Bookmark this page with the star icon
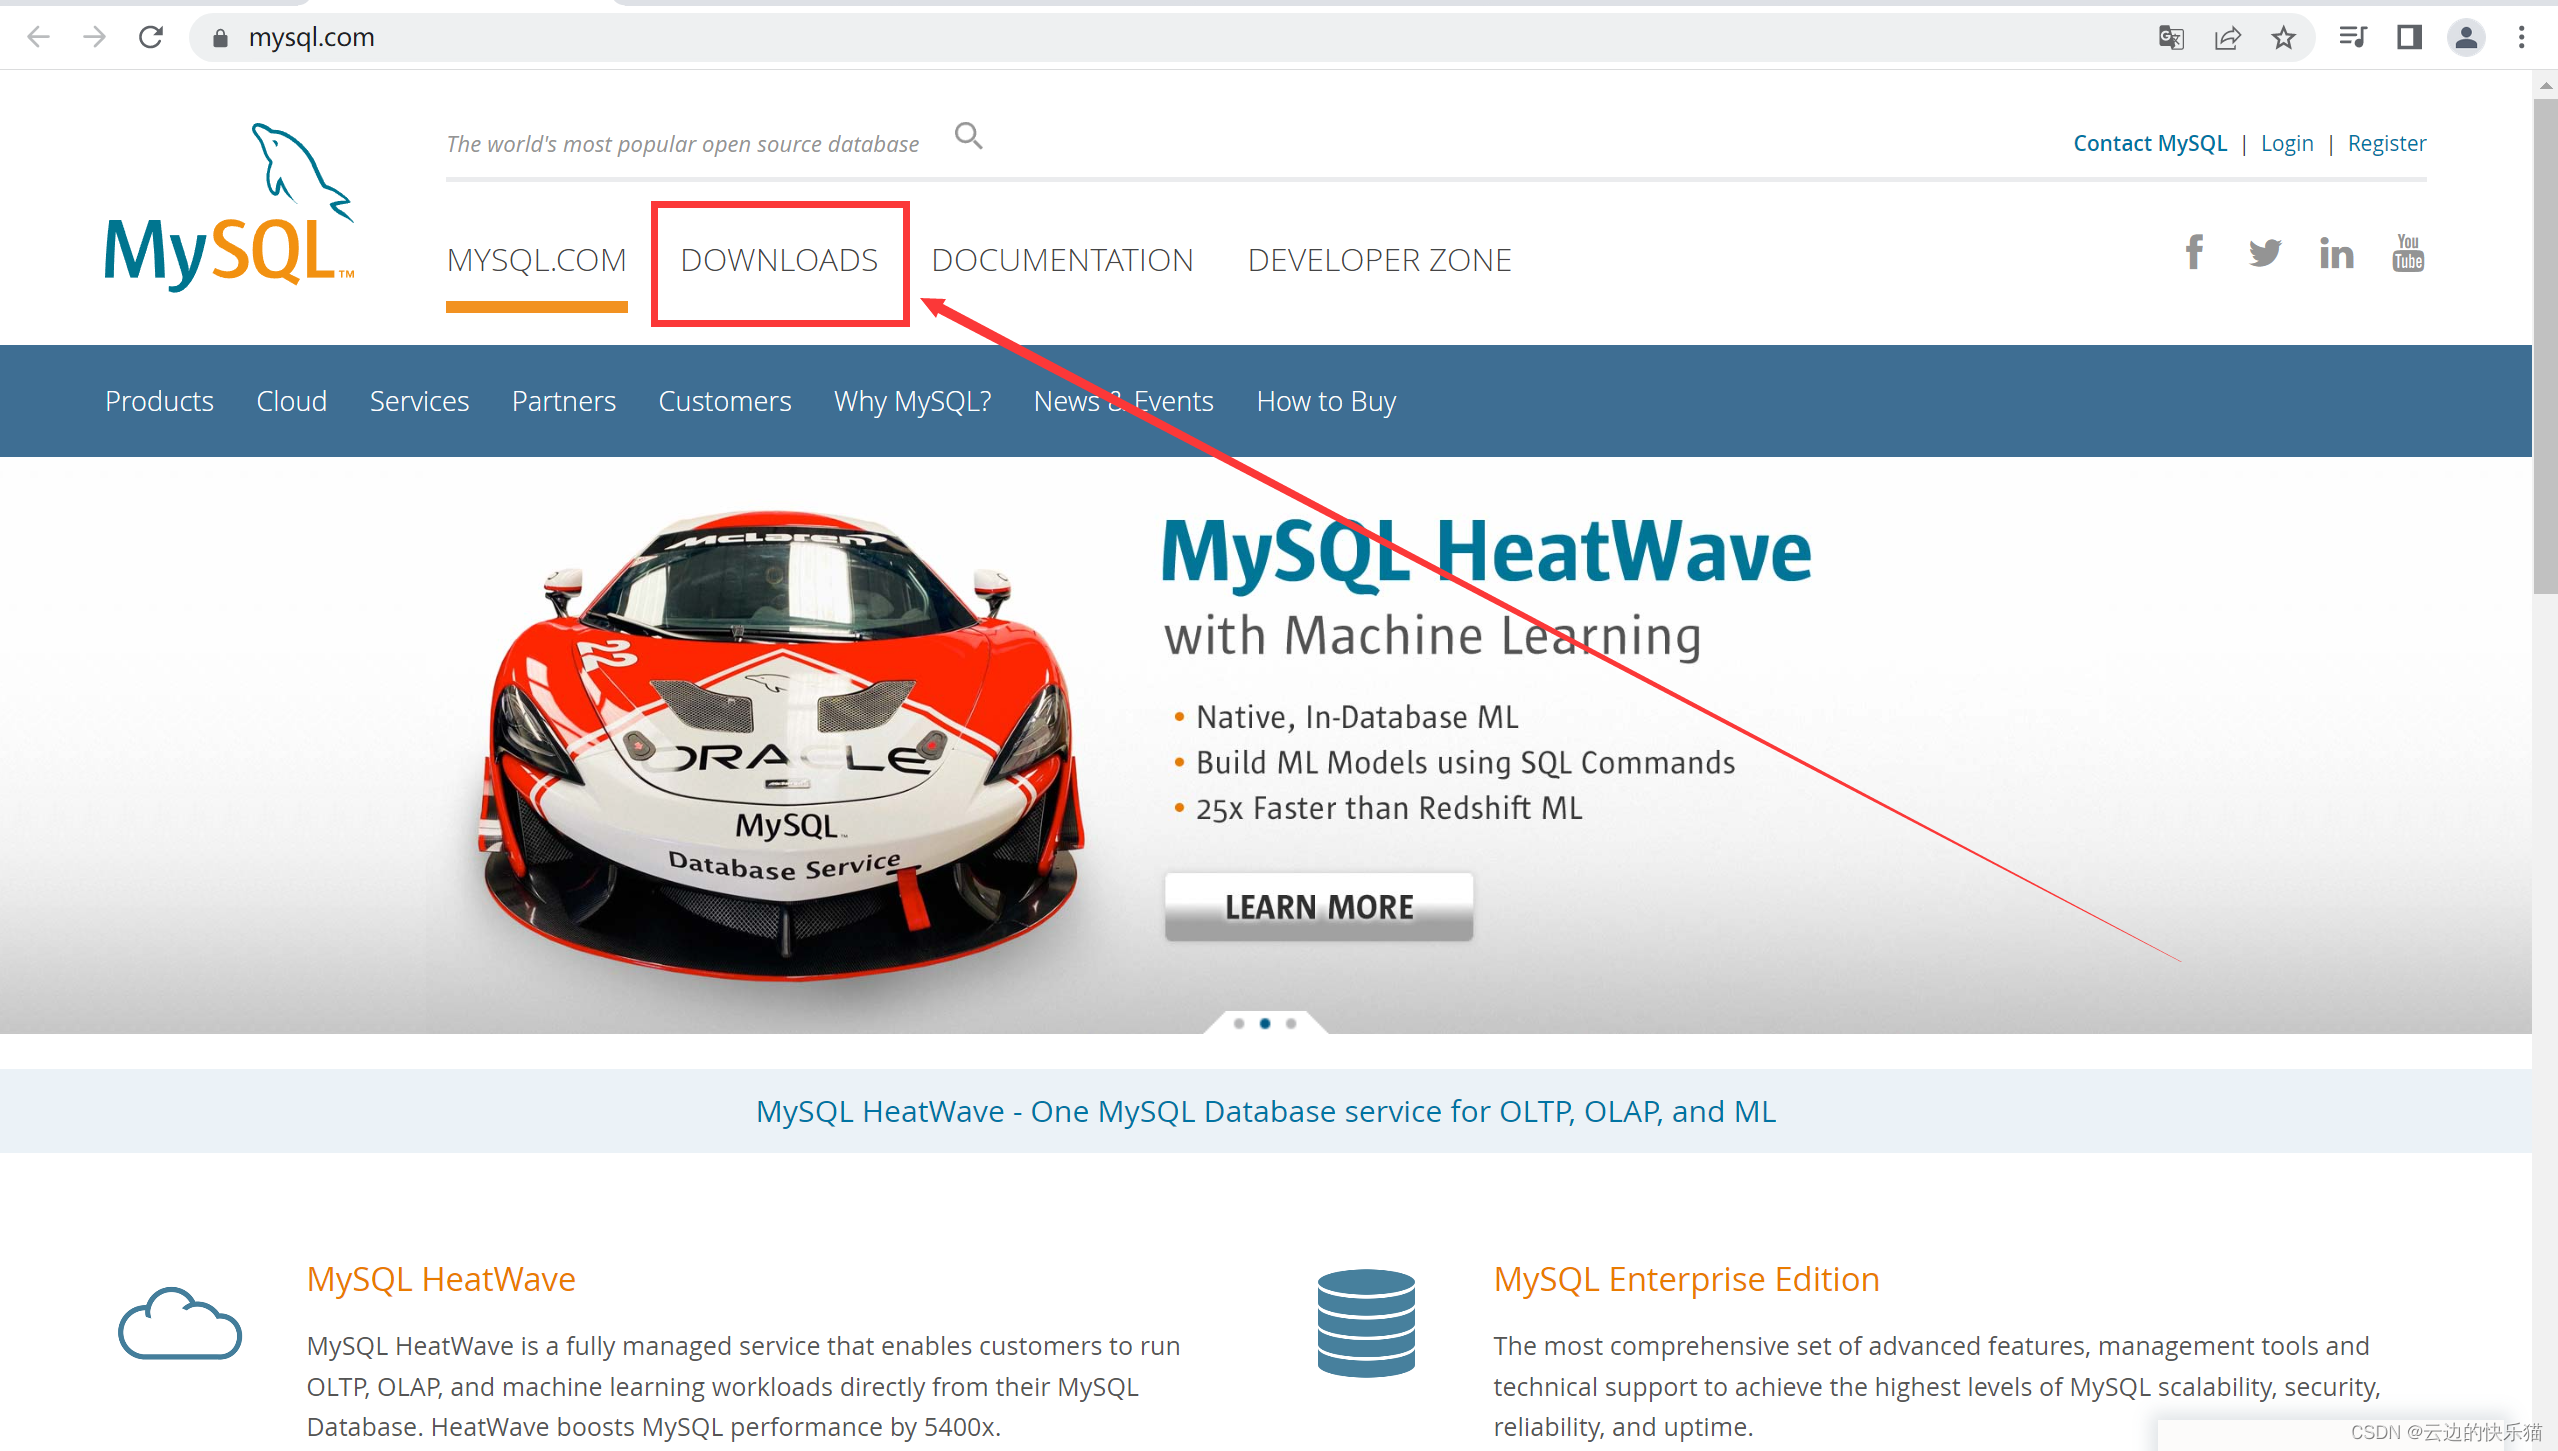Image resolution: width=2558 pixels, height=1451 pixels. coord(2284,38)
